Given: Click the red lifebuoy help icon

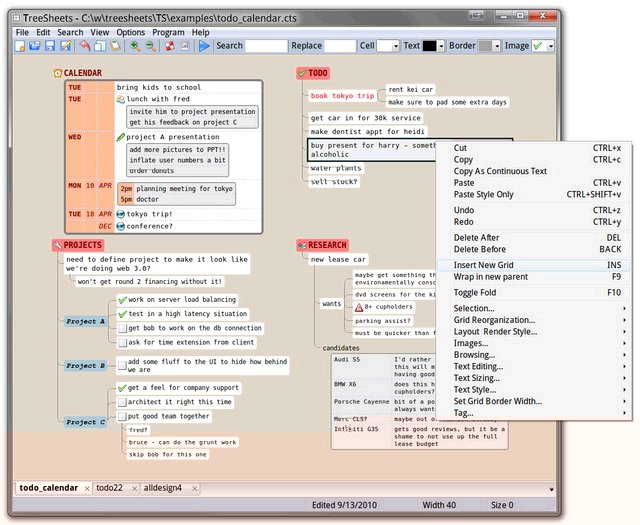Looking at the screenshot, I should (170, 46).
